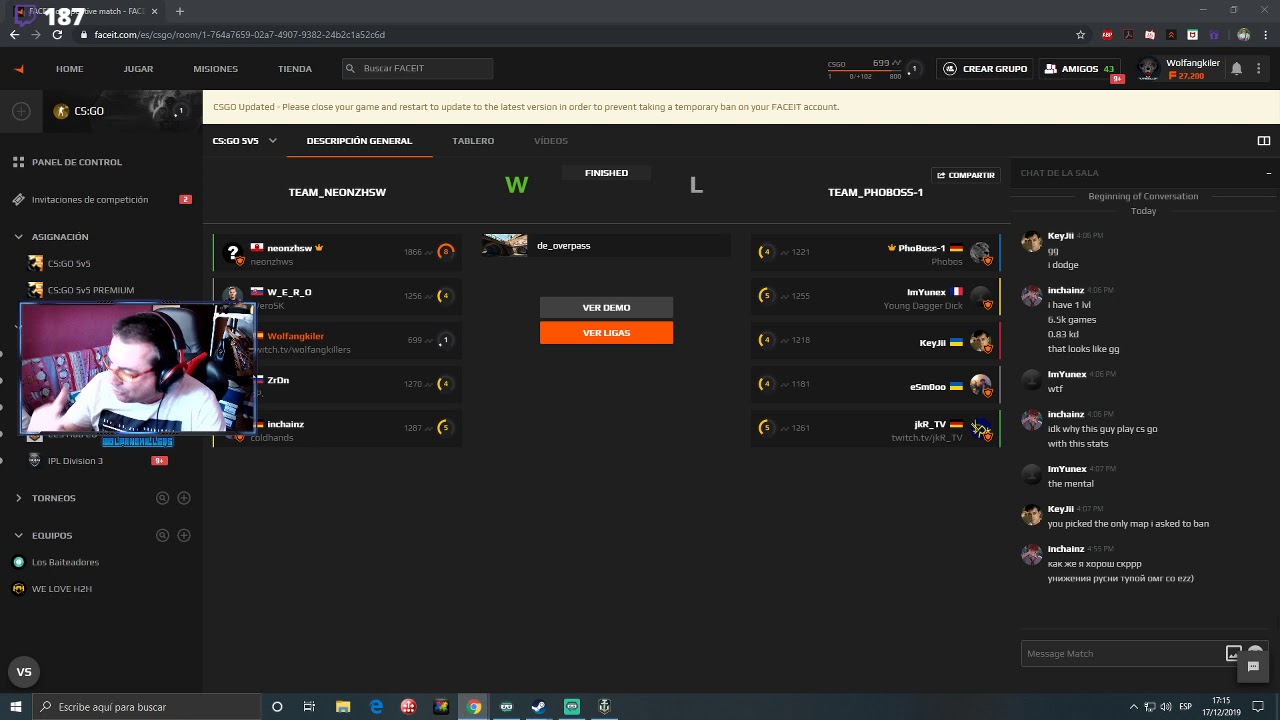Open the FACEIT home logo

click(x=19, y=69)
